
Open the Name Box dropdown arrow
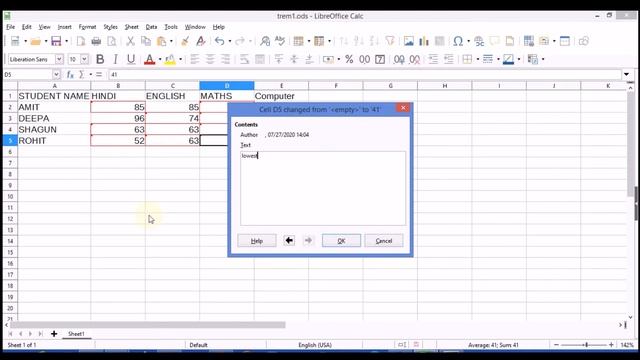pos(56,74)
